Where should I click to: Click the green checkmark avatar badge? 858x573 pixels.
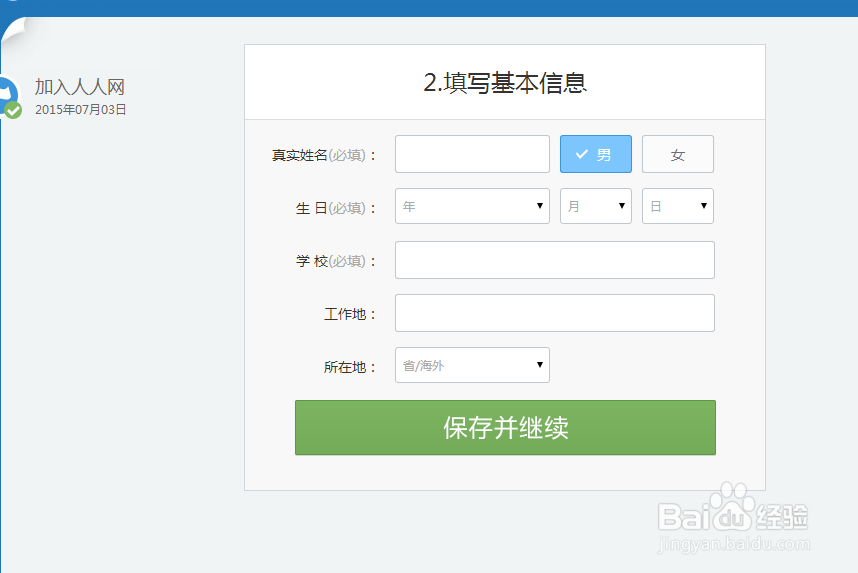(x=13, y=110)
